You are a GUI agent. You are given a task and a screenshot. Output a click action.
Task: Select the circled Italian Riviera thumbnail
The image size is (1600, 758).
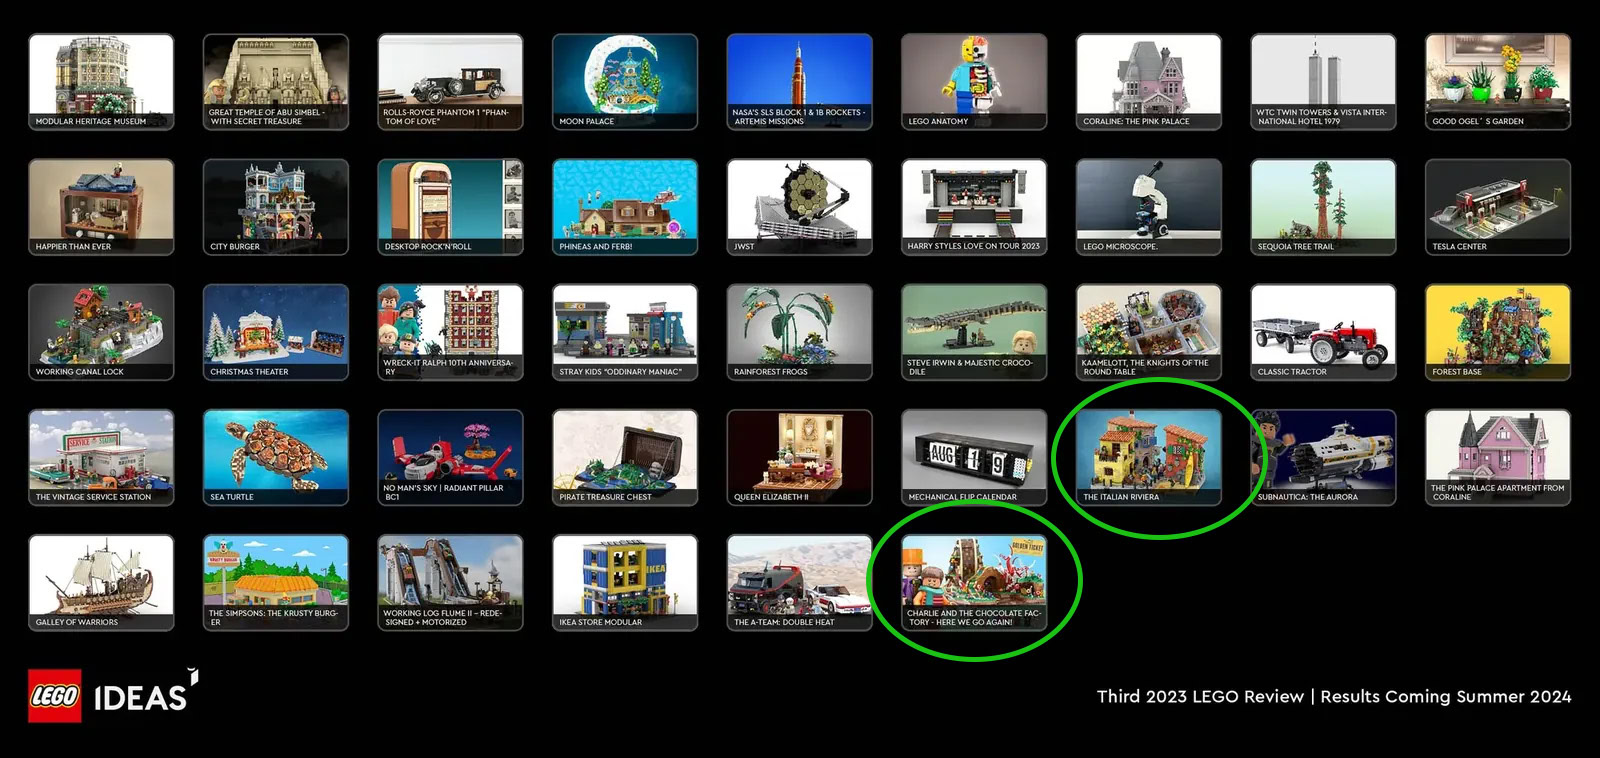tap(1148, 456)
